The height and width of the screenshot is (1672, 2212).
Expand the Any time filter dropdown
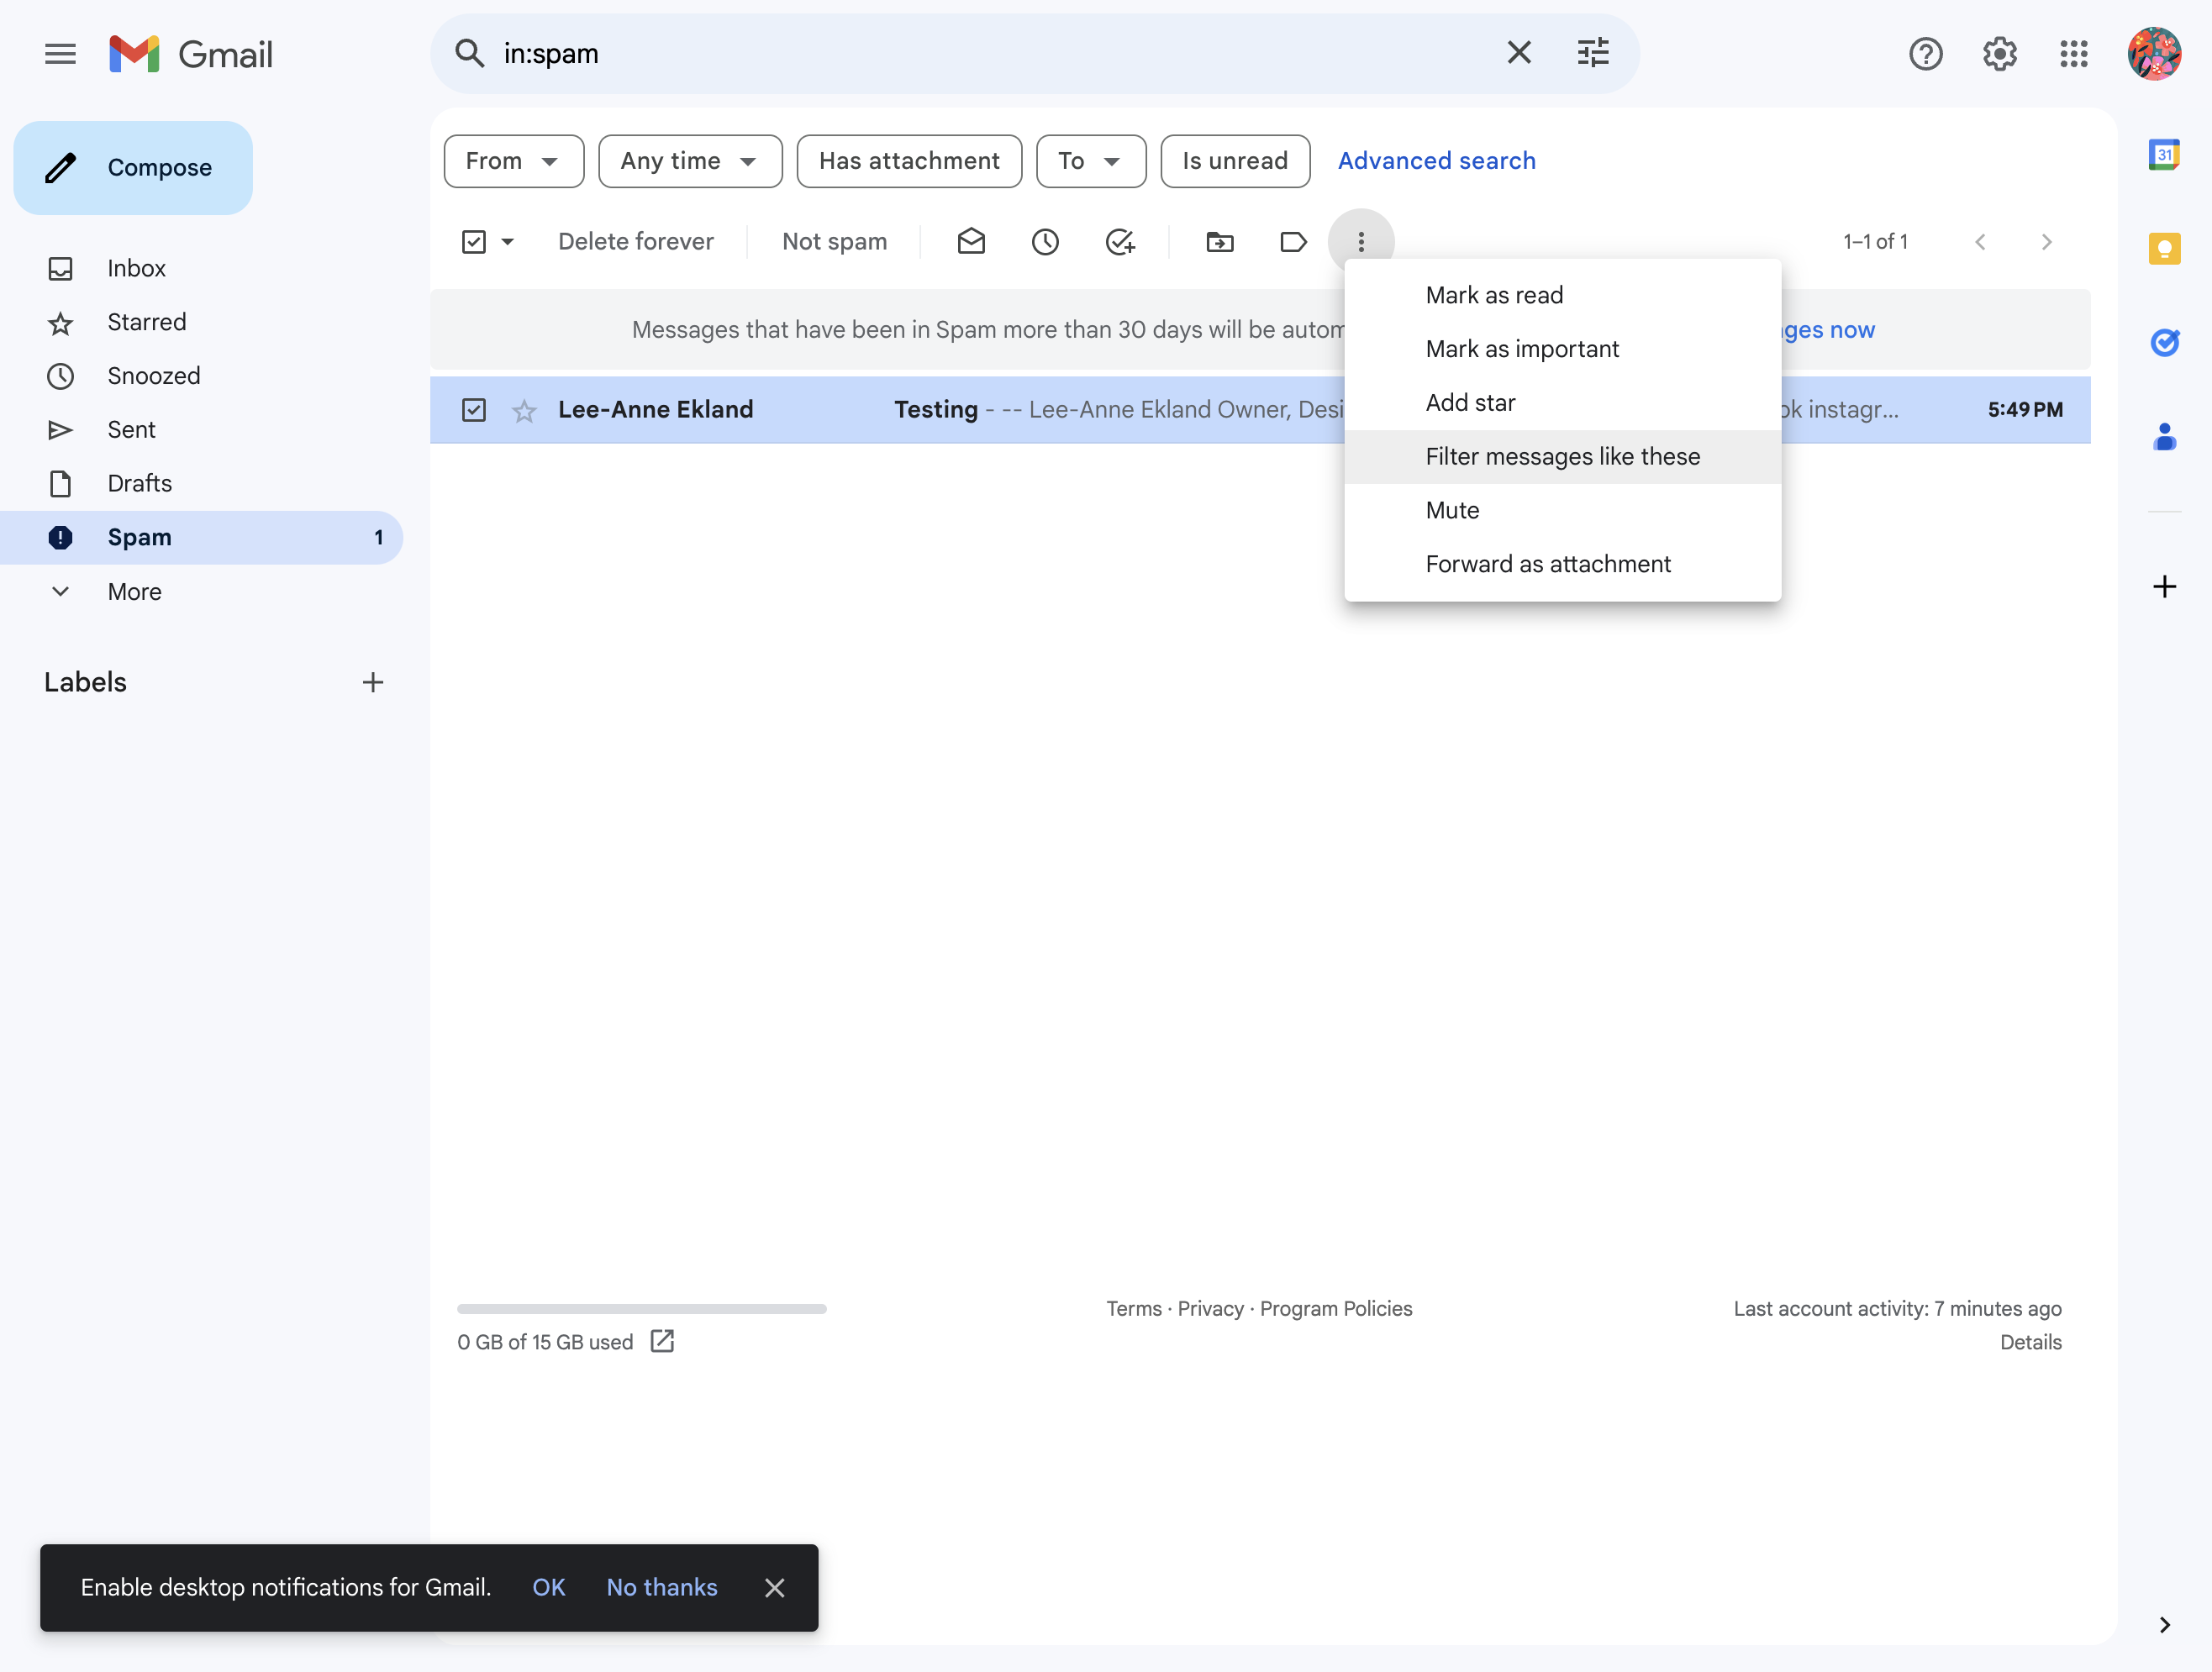(690, 161)
